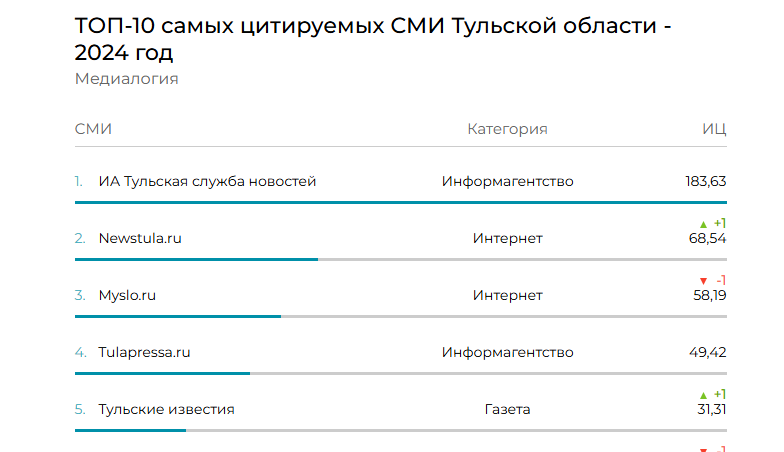This screenshot has height=452, width=784.
Task: Click Газета category label
Action: [507, 409]
